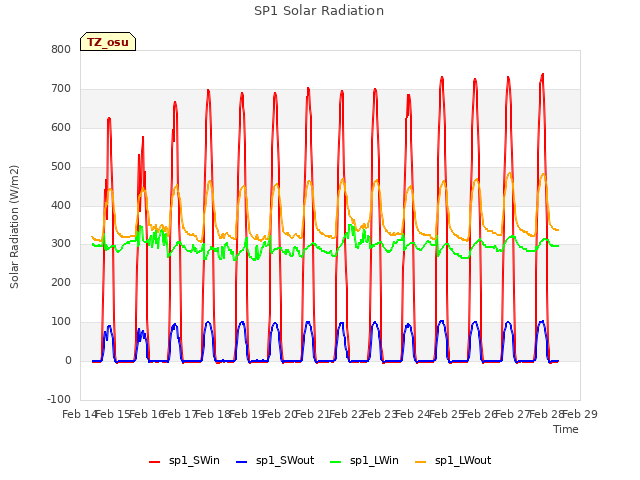Click the orange sp1_LWout legend swatch
The height and width of the screenshot is (480, 640).
420,462
